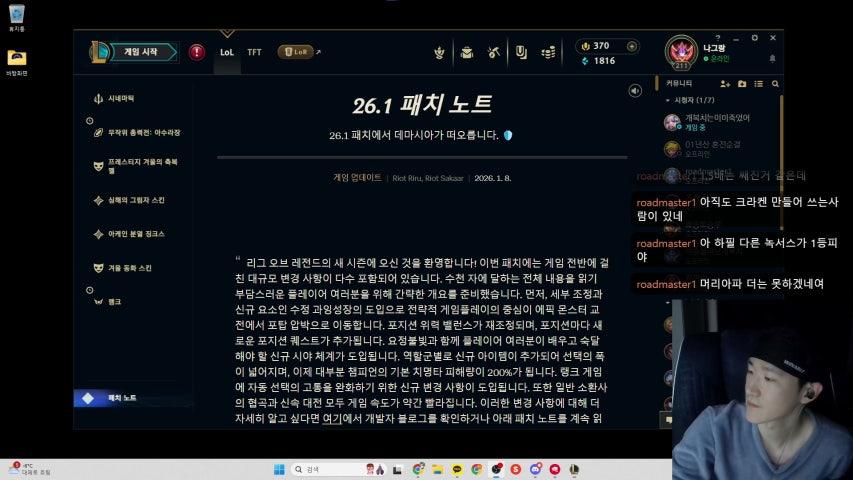Switch to the LoL tab
This screenshot has height=480, width=853.
pos(227,52)
